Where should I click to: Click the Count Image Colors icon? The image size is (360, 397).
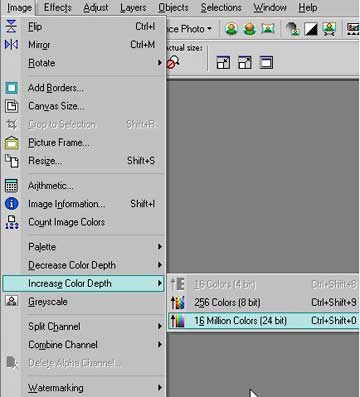pyautogui.click(x=11, y=222)
